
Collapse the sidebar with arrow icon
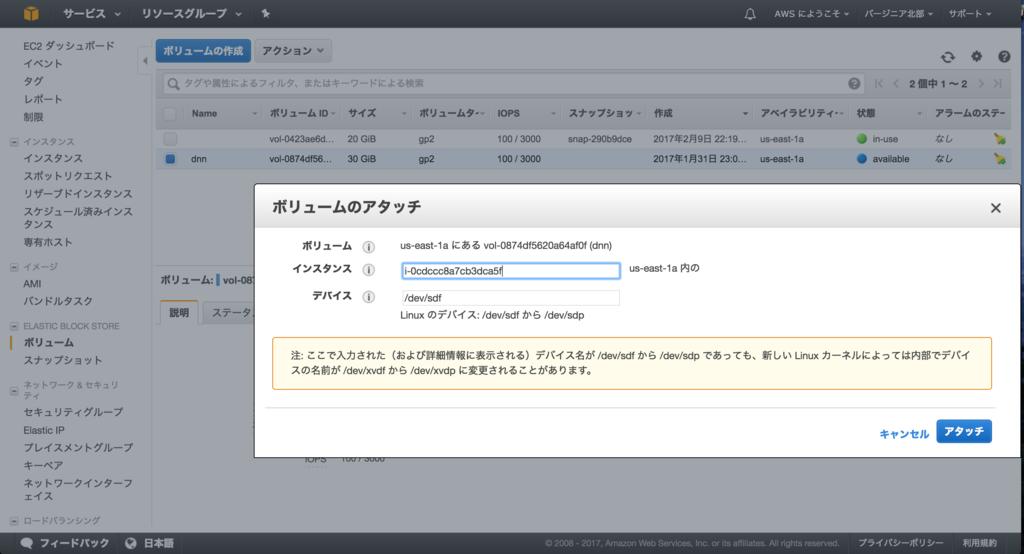[145, 61]
